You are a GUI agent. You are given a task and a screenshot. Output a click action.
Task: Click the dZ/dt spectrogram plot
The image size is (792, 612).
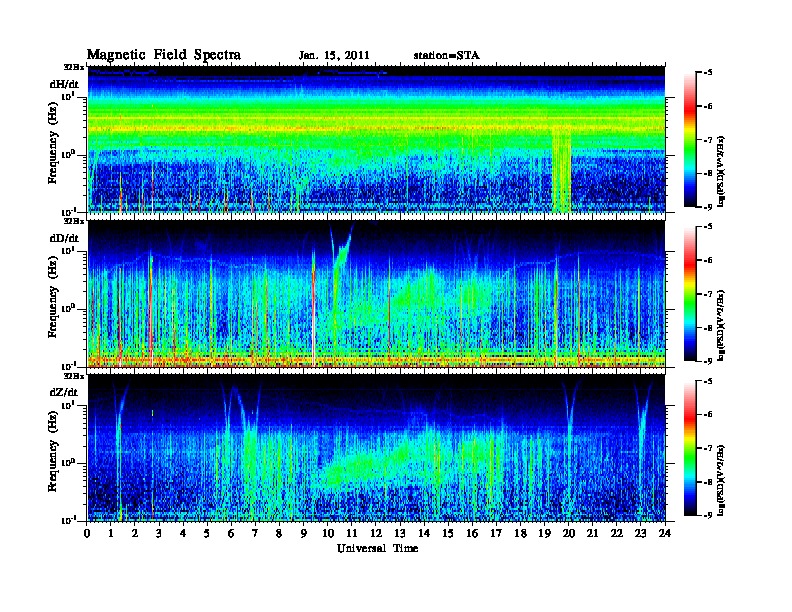pyautogui.click(x=376, y=448)
